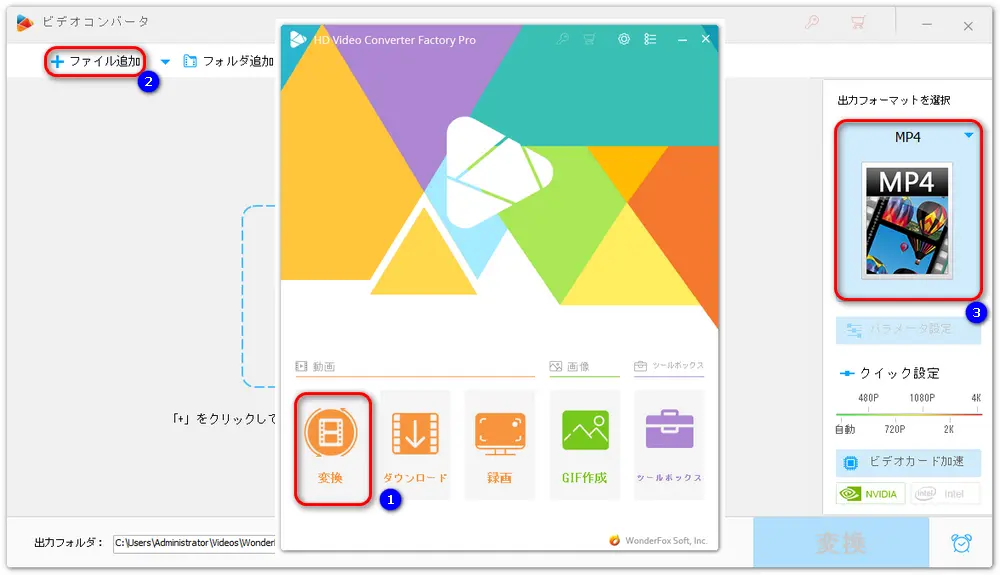
Task: Open the GIF作成 tool
Action: [585, 445]
